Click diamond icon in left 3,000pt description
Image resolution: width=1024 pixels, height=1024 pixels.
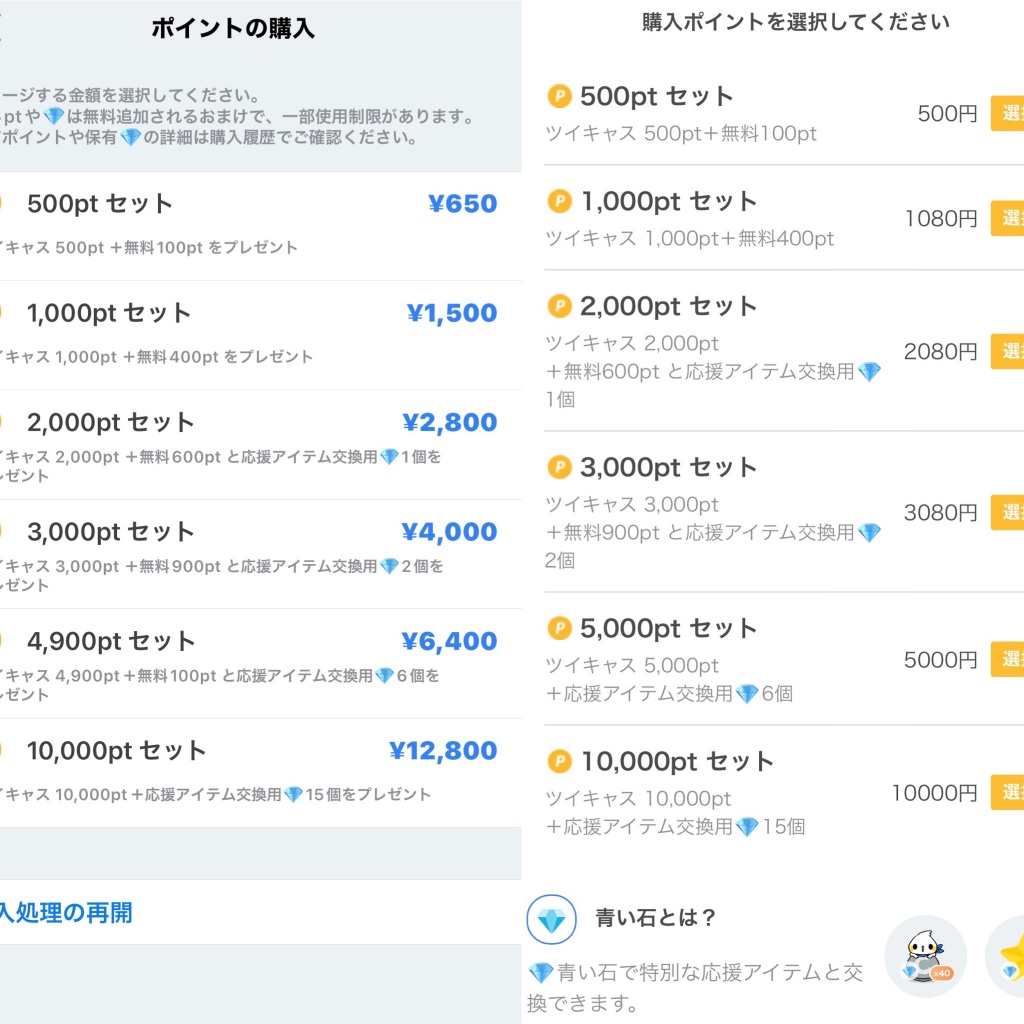389,566
